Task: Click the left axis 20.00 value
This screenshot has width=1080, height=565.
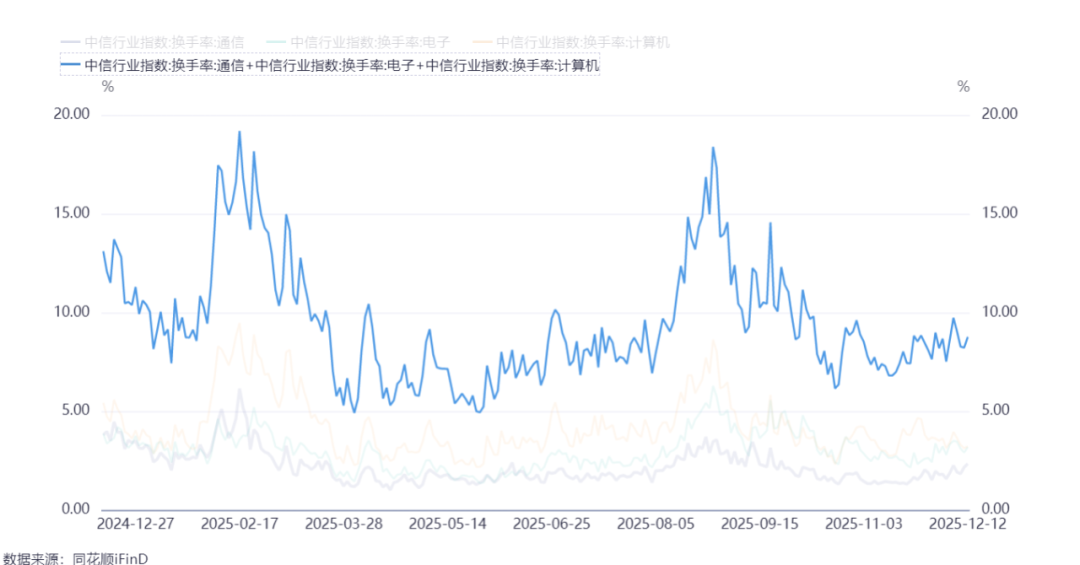Action: click(x=72, y=114)
